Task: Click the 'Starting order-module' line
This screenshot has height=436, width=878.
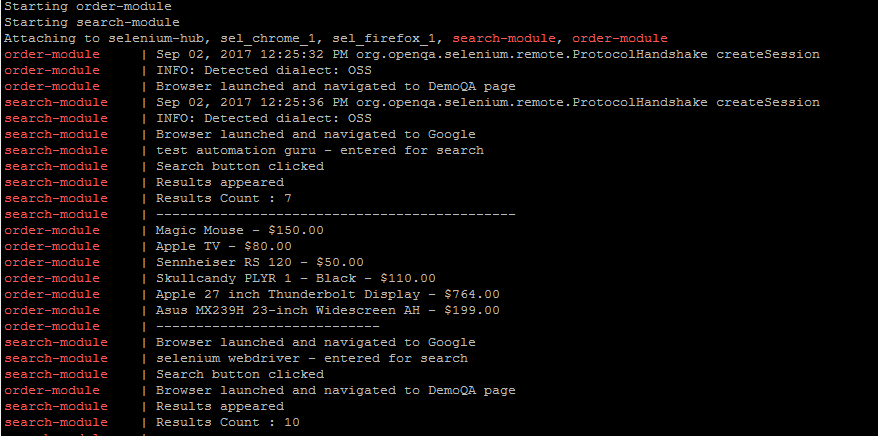Action: tap(88, 7)
